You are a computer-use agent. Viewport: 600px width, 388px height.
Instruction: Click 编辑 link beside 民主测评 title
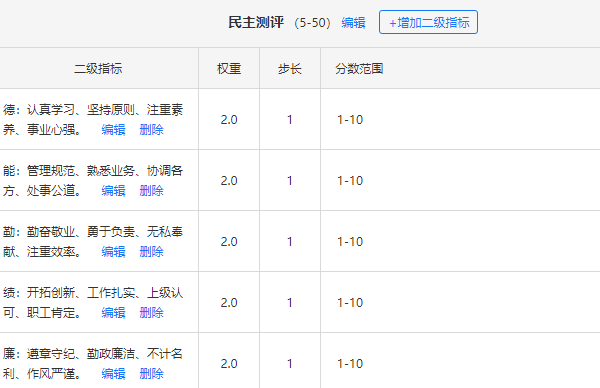(353, 23)
